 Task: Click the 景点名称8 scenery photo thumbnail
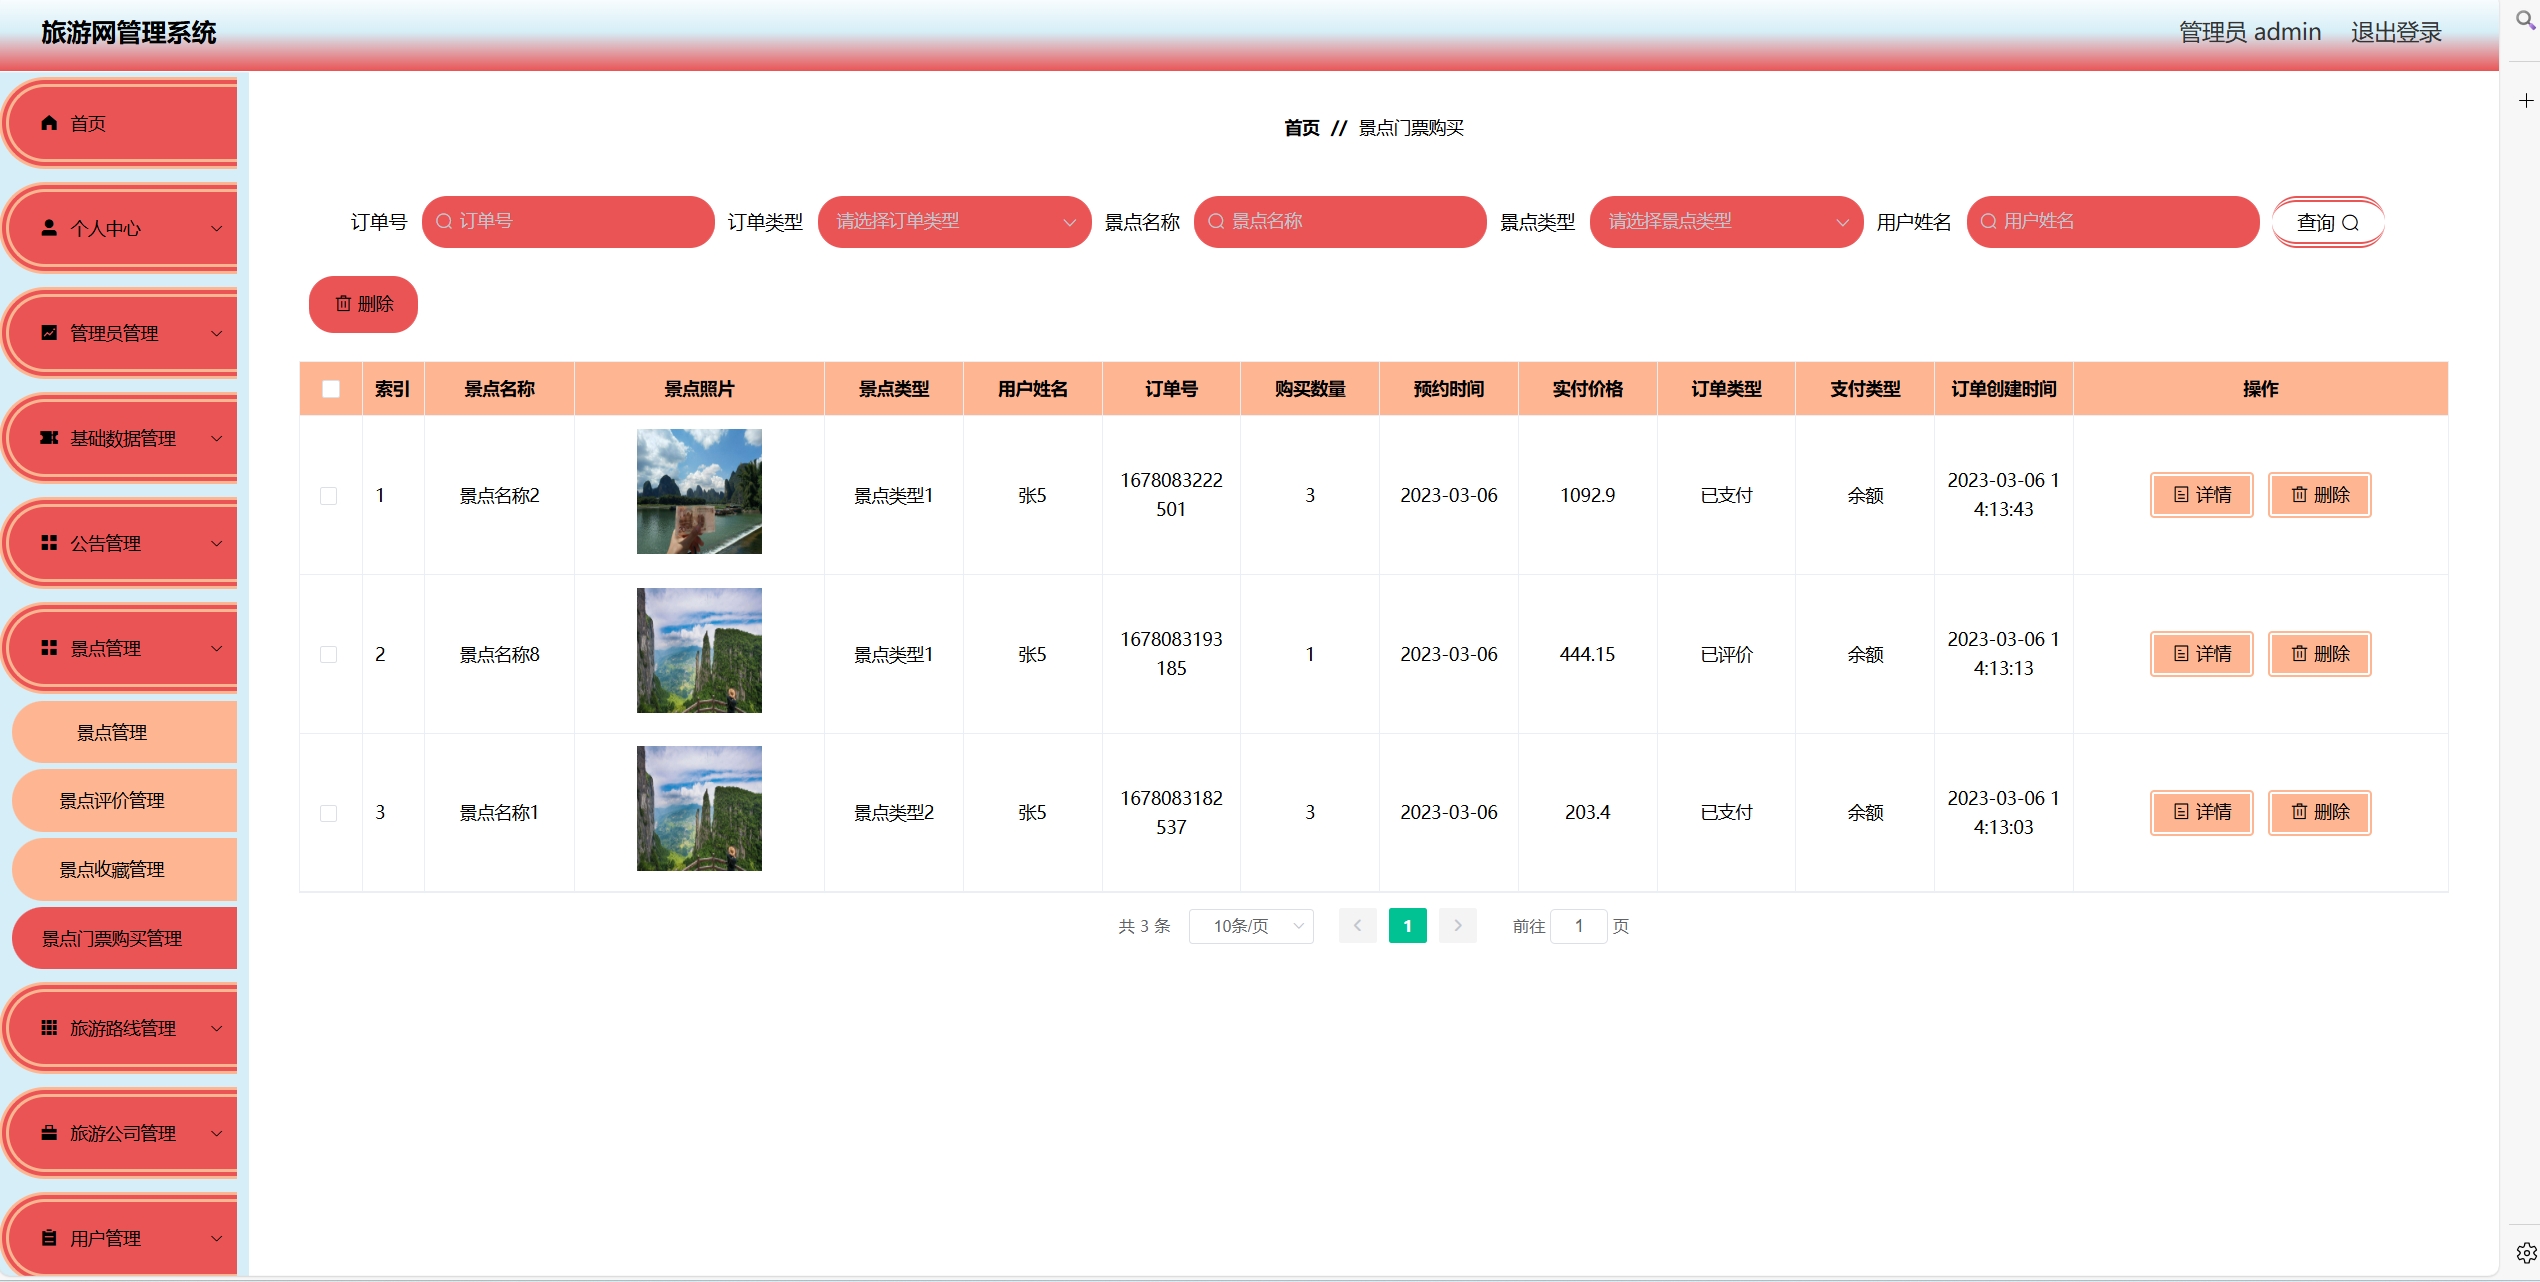[x=699, y=651]
